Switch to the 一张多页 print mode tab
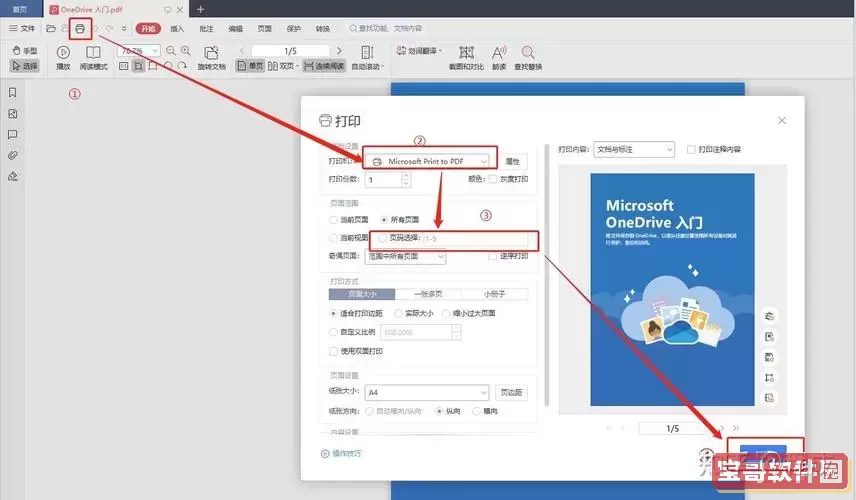Image resolution: width=856 pixels, height=500 pixels. pyautogui.click(x=428, y=294)
